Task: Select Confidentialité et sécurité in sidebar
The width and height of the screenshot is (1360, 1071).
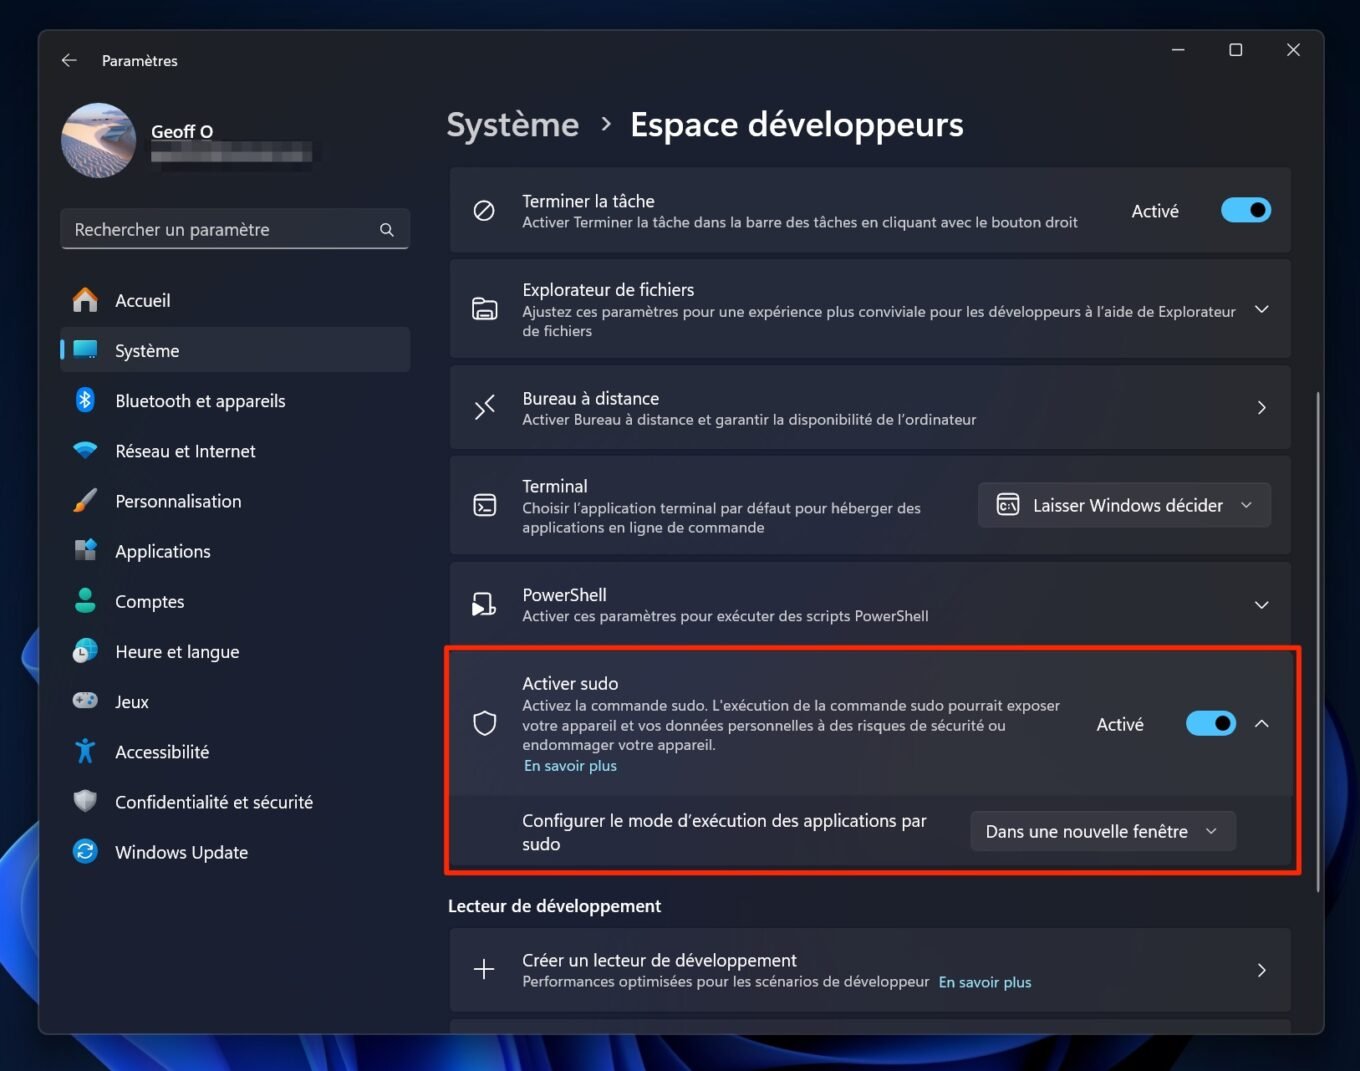Action: click(x=235, y=801)
